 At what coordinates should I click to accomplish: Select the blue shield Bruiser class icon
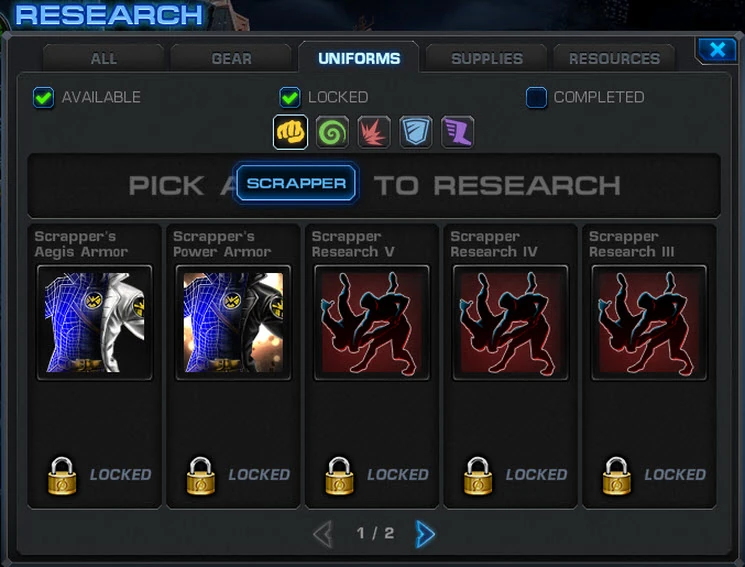click(416, 132)
